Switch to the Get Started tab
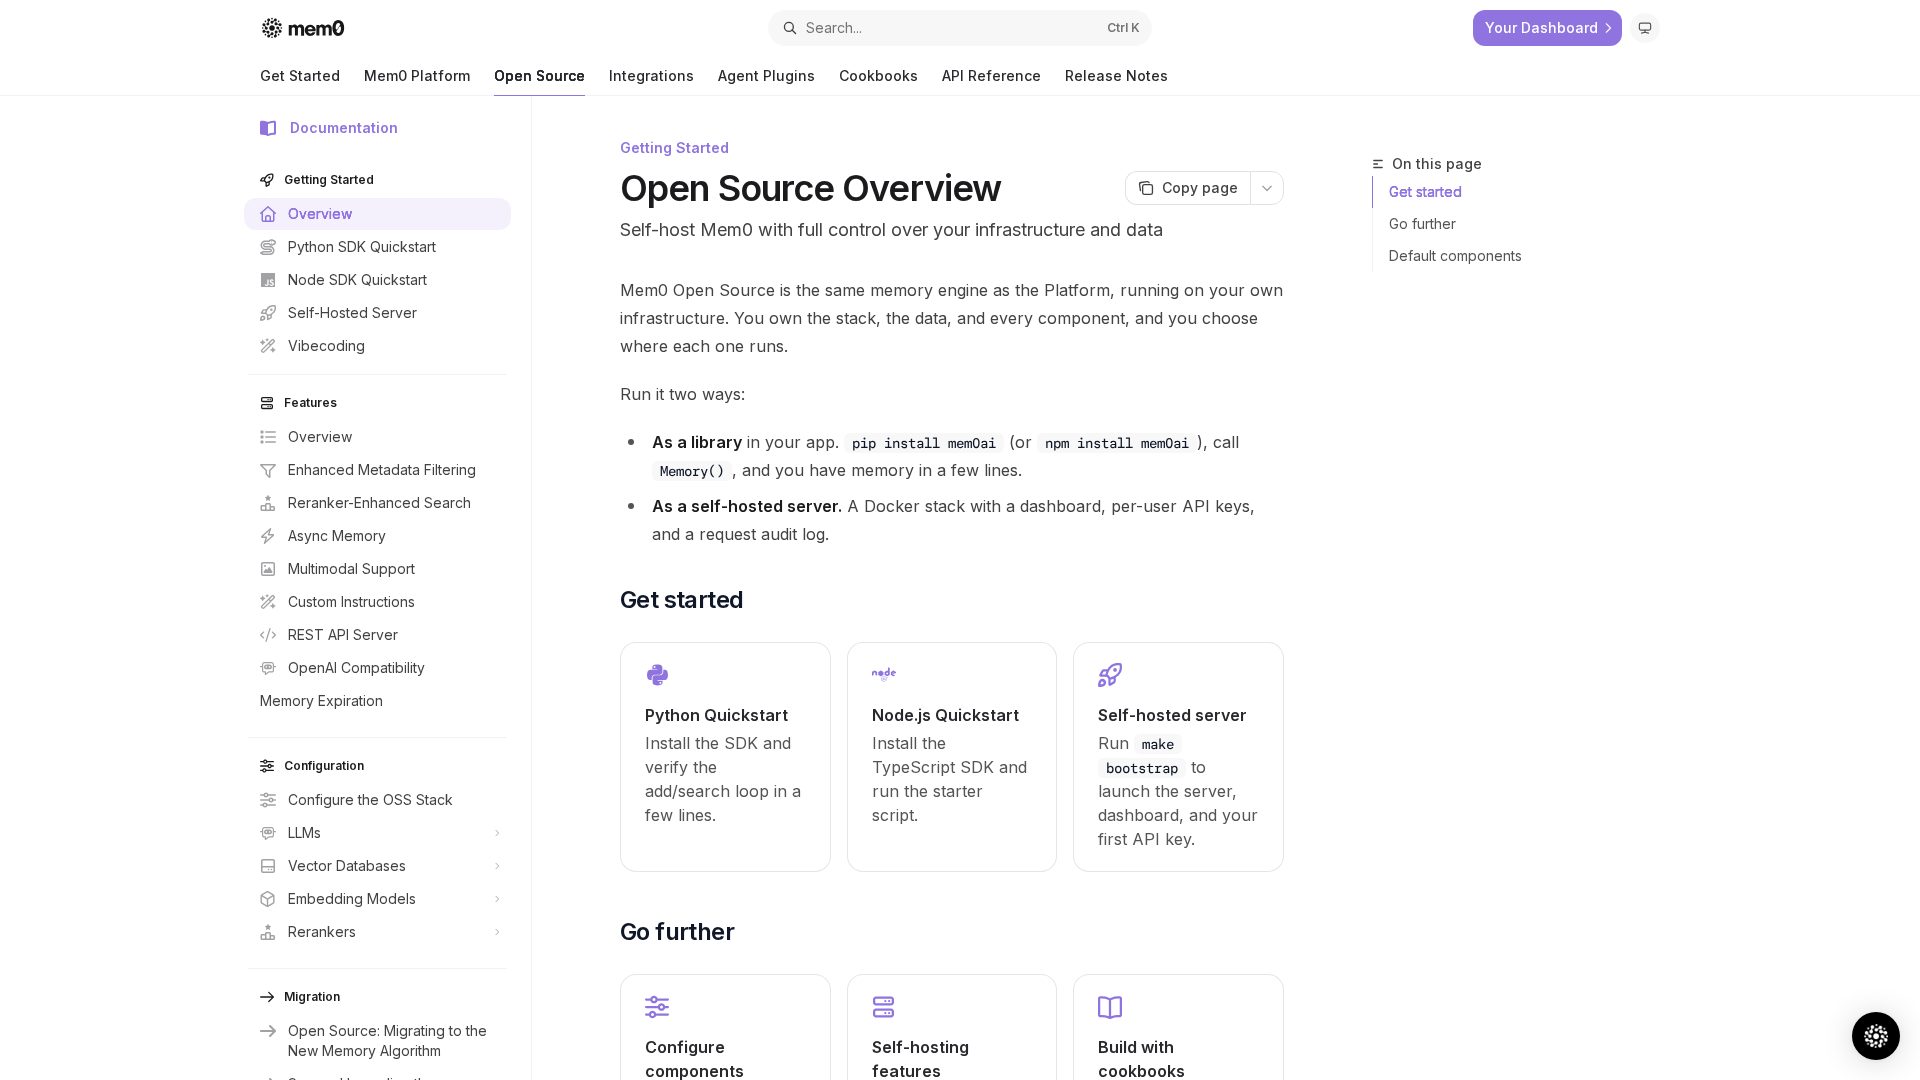Image resolution: width=1920 pixels, height=1080 pixels. coord(300,76)
